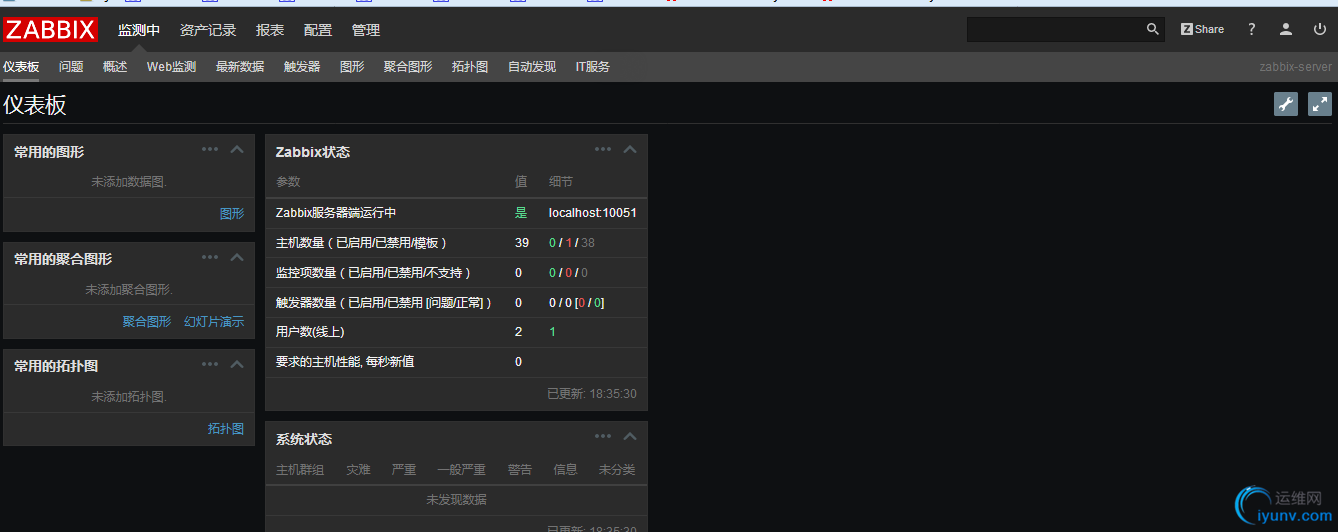This screenshot has height=532, width=1338.
Task: Click the 严重 severity column header
Action: point(404,469)
